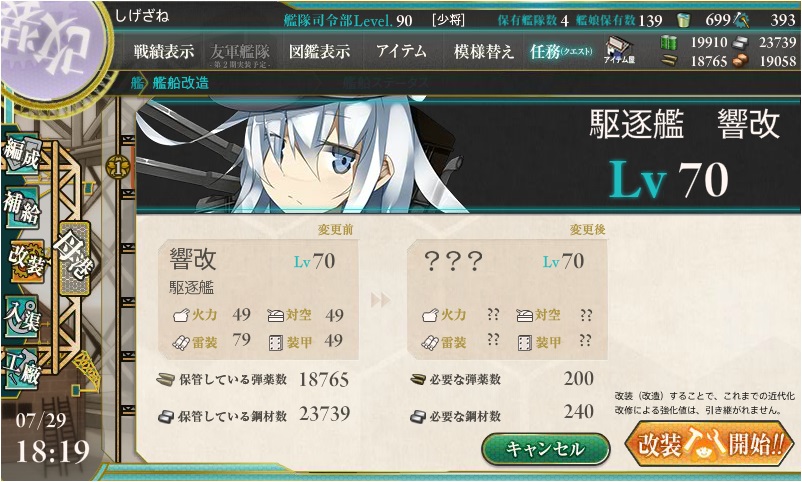
Task: Select the 補給 resupply icon
Action: [x=21, y=207]
